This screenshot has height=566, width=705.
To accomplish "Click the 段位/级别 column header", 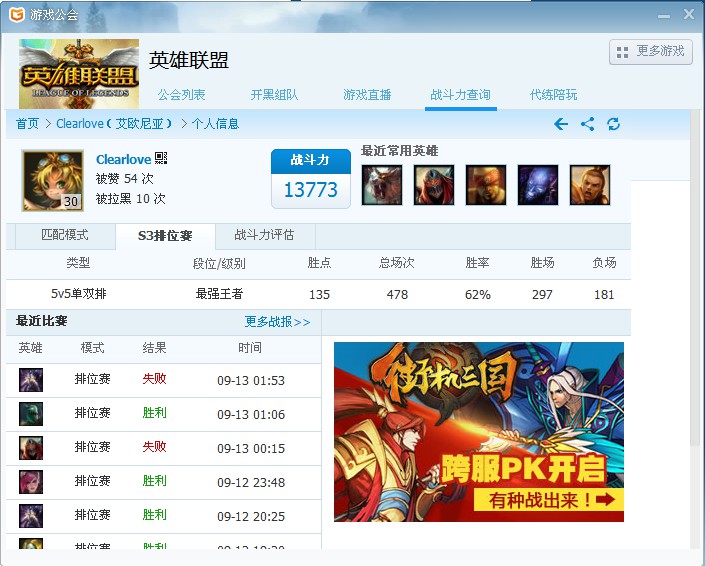I will point(219,263).
